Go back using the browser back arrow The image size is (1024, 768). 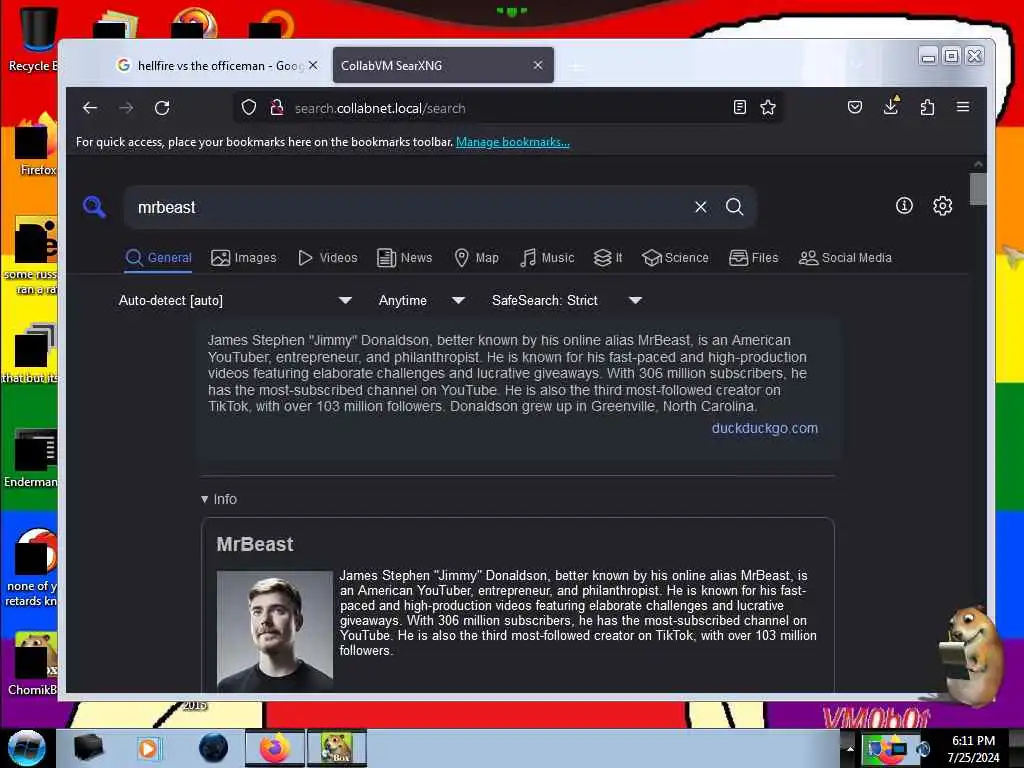[90, 108]
